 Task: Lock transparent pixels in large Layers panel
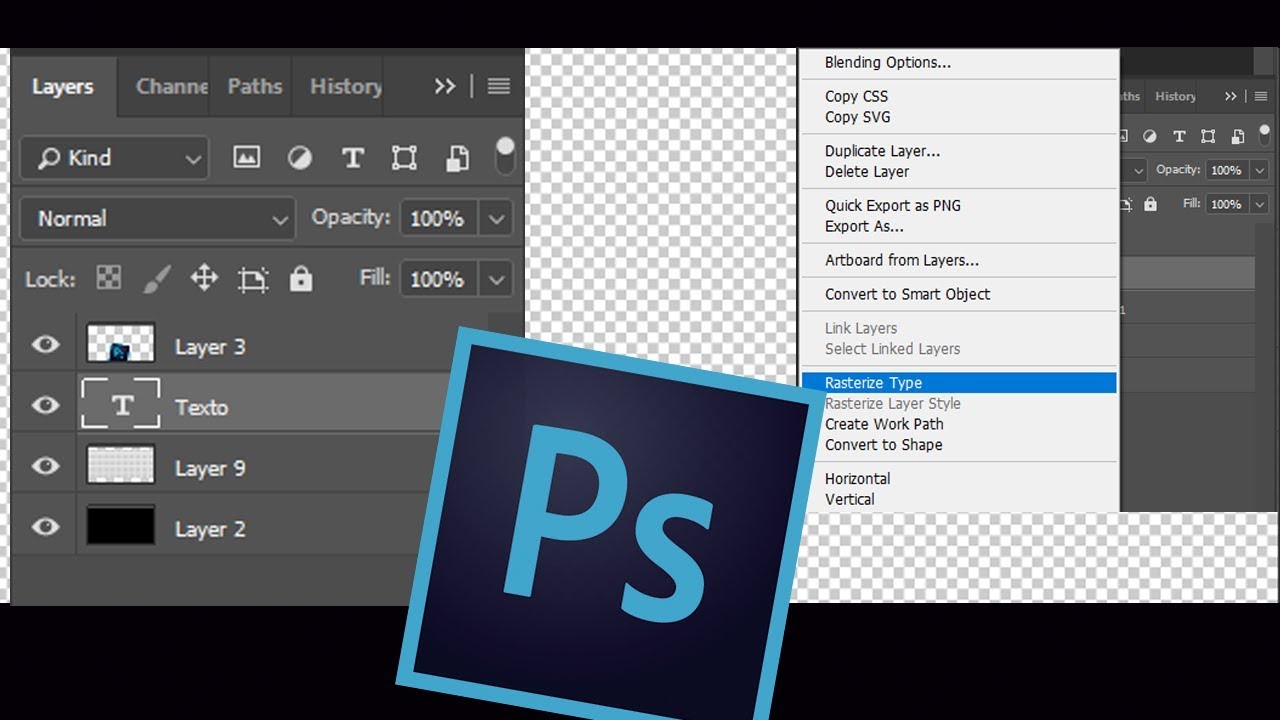(108, 278)
